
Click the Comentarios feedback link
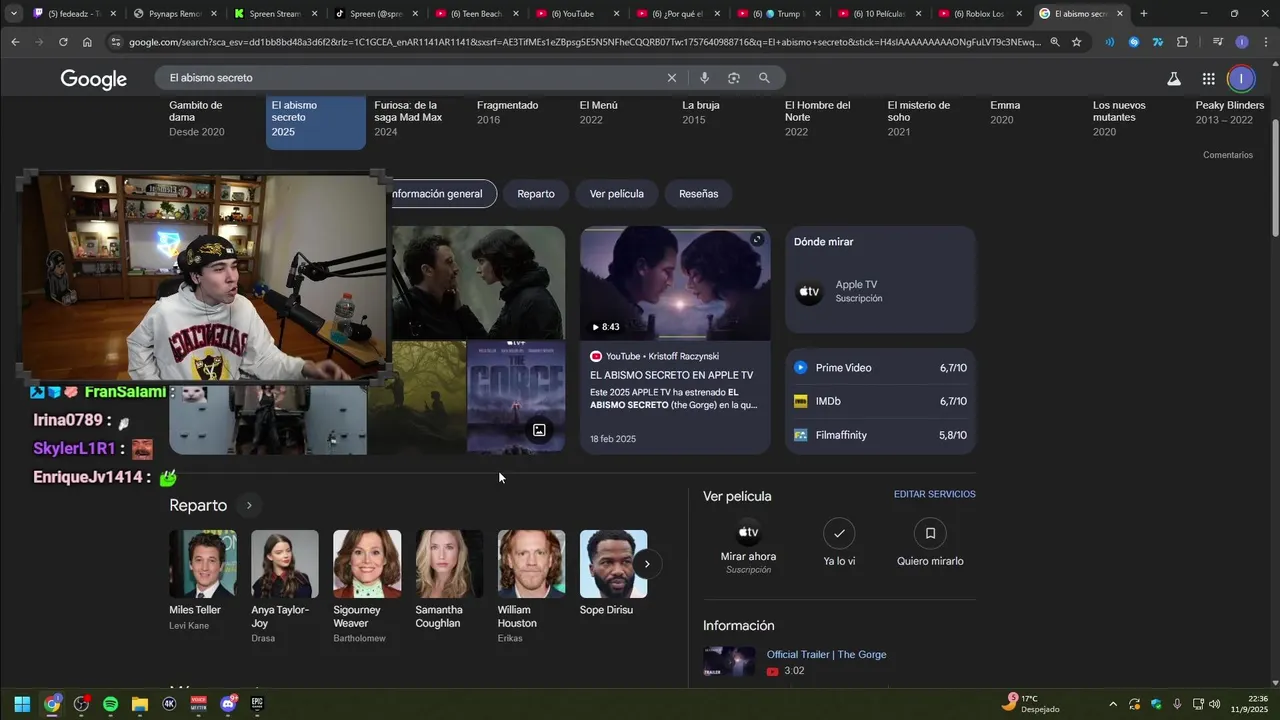pyautogui.click(x=1227, y=155)
